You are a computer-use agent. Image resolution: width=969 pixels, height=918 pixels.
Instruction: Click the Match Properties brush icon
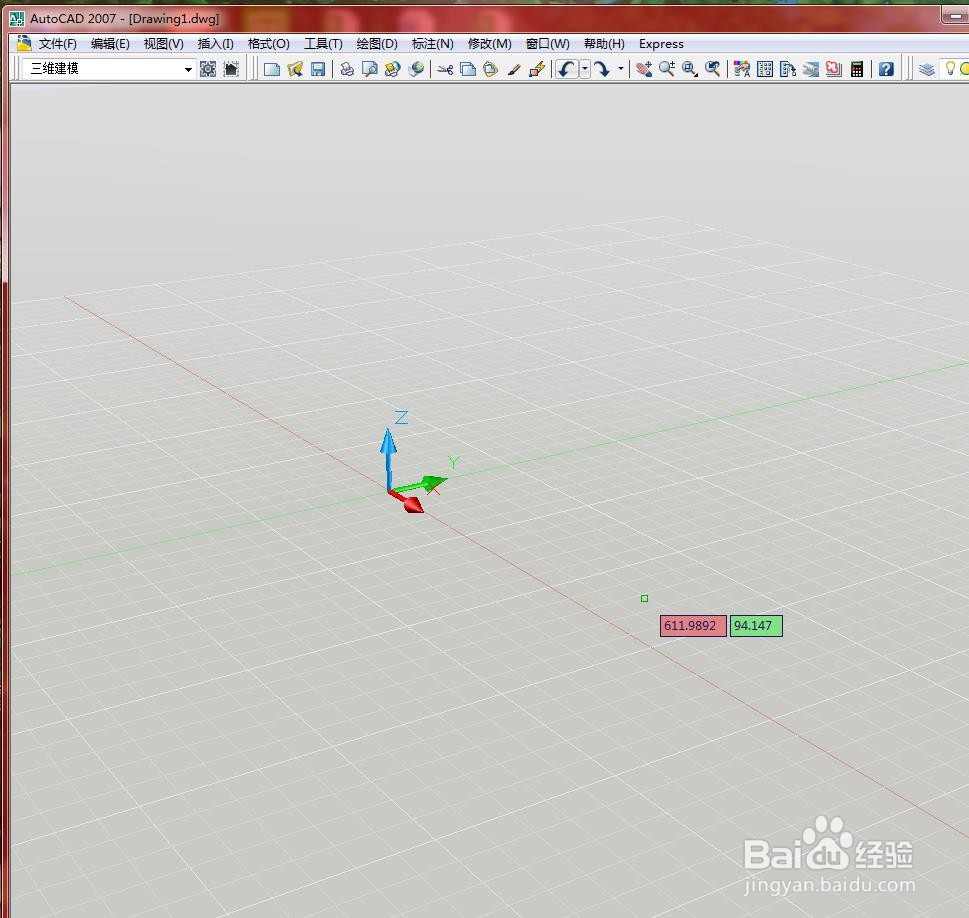(514, 69)
